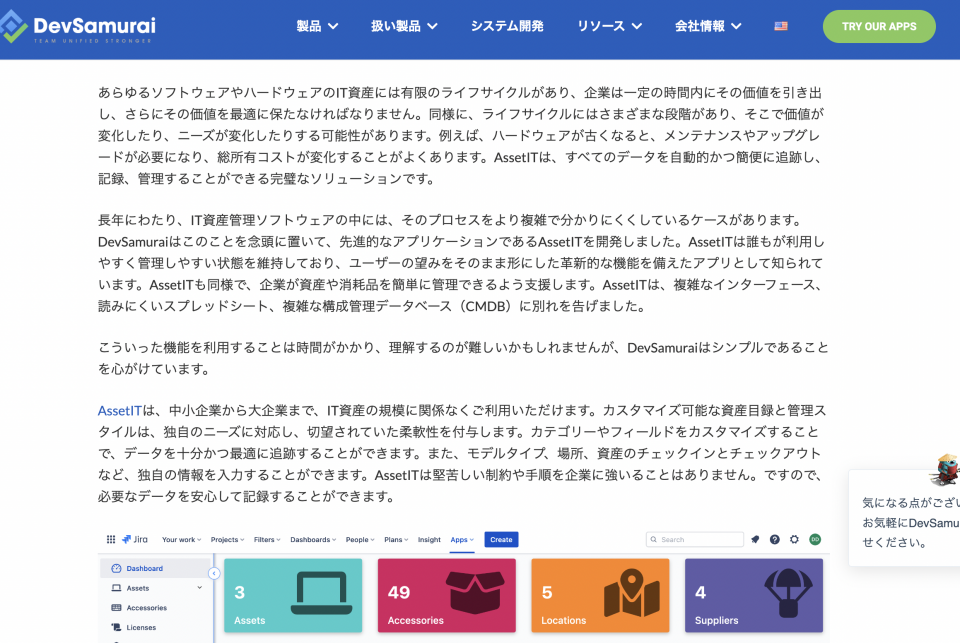Click the DevSamurai logo

coord(77,28)
